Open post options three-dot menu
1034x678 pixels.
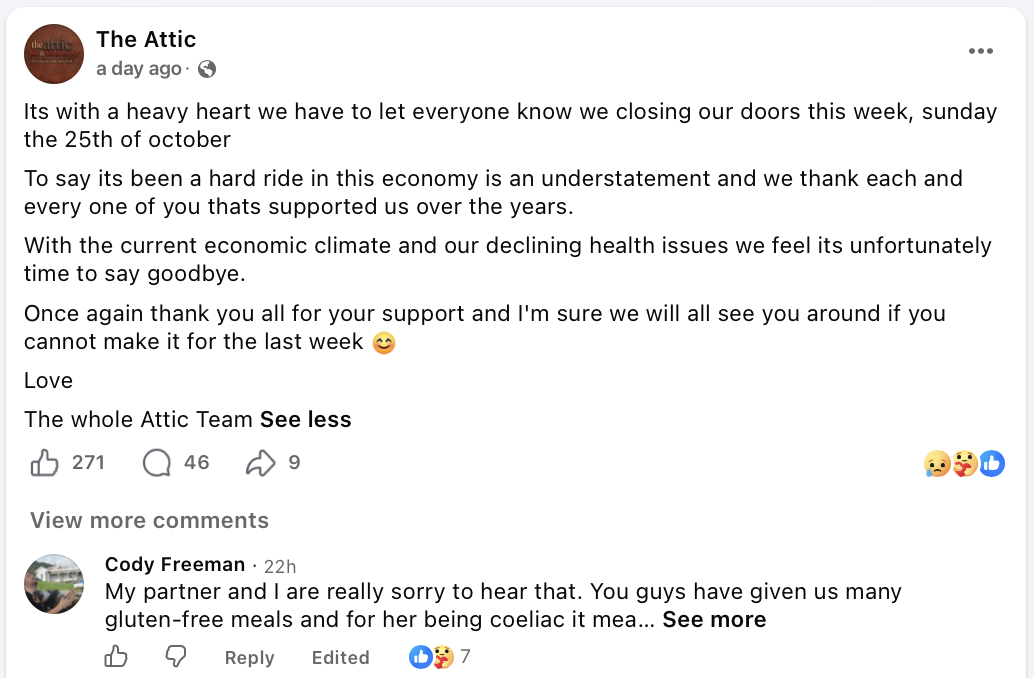[981, 51]
